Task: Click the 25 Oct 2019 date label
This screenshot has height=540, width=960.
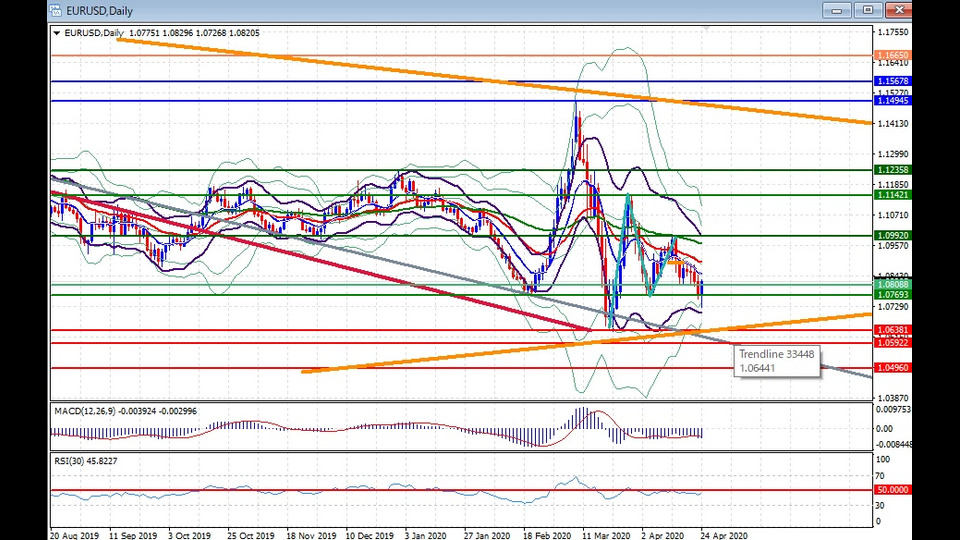Action: click(x=251, y=535)
